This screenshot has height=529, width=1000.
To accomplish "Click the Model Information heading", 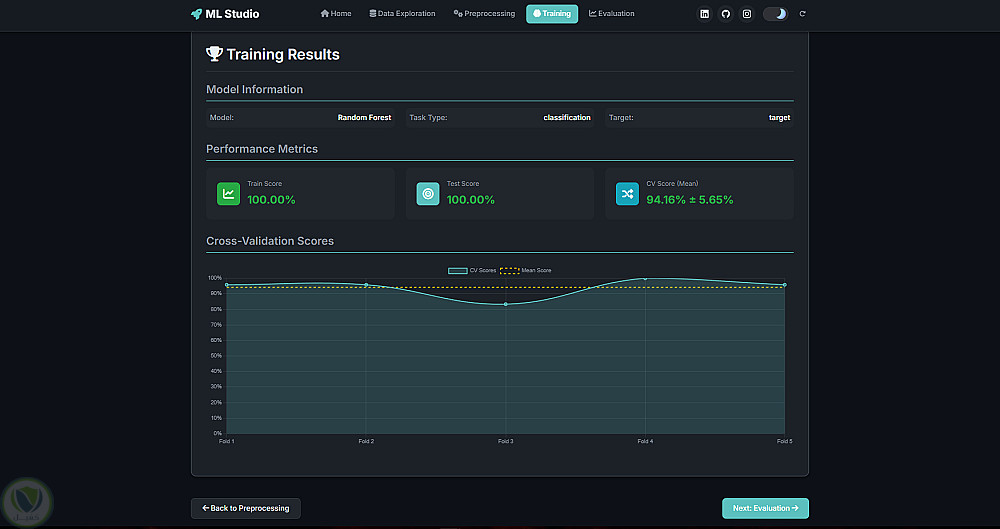I will tap(254, 89).
